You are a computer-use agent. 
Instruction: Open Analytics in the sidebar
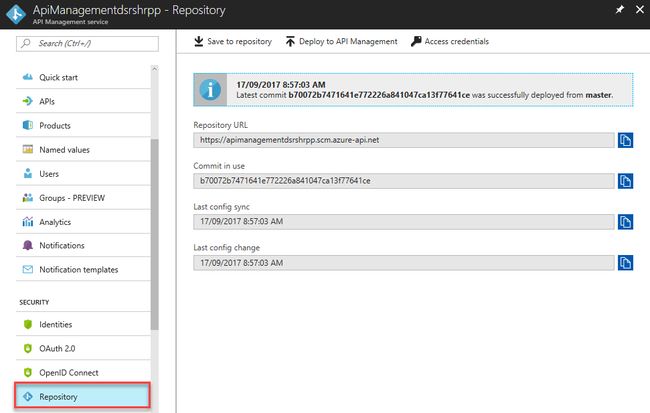coord(83,222)
